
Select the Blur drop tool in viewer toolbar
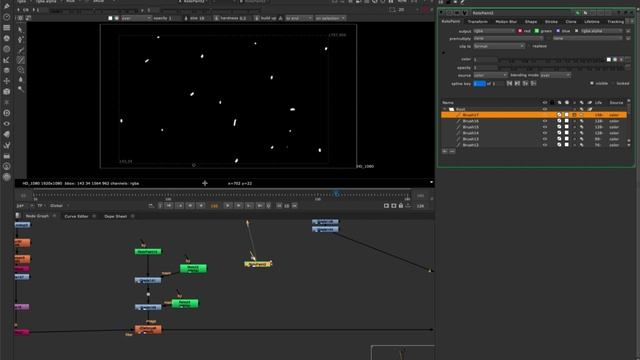20,80
